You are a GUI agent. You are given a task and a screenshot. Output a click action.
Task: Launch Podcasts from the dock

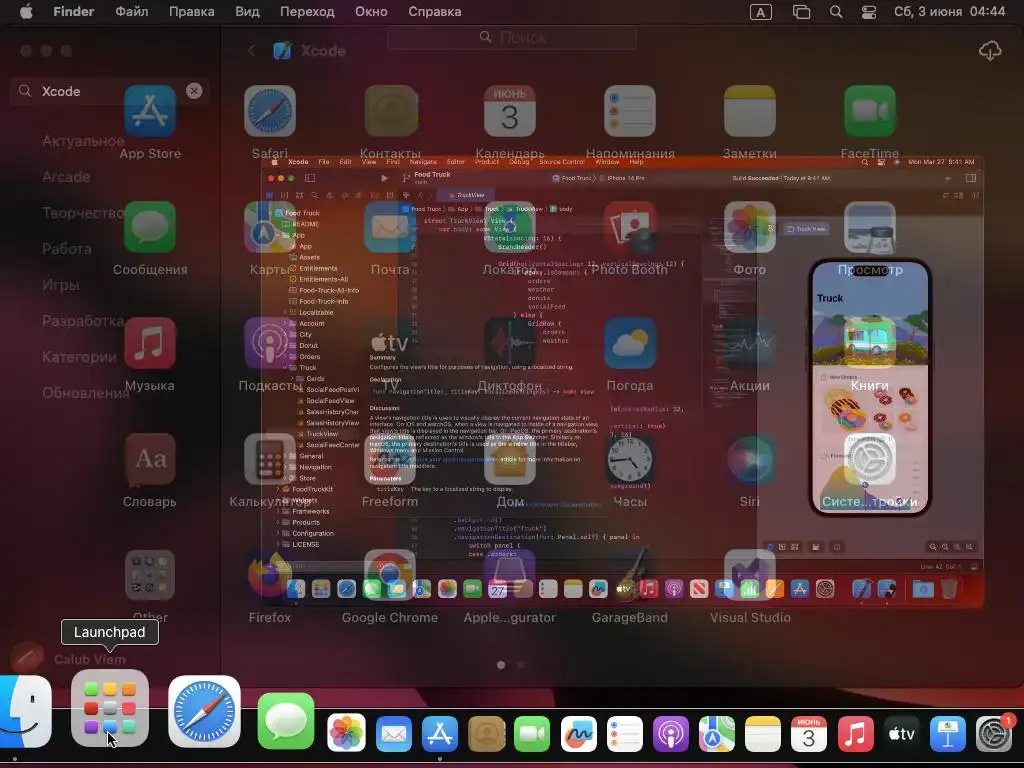[671, 733]
